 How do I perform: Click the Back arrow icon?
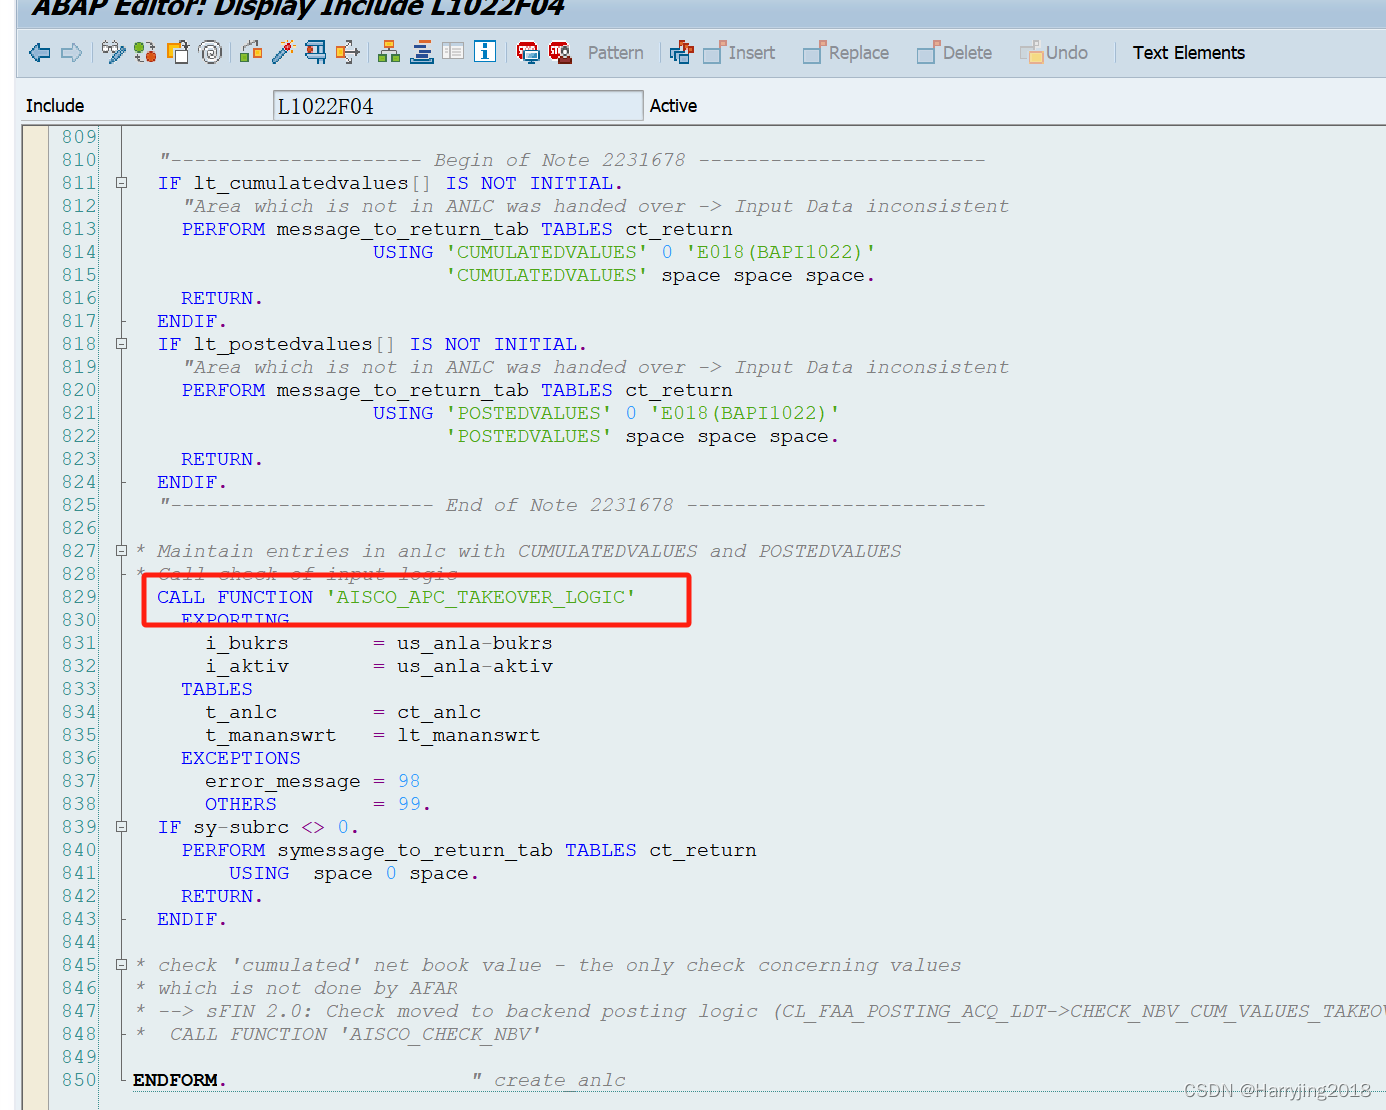point(40,53)
